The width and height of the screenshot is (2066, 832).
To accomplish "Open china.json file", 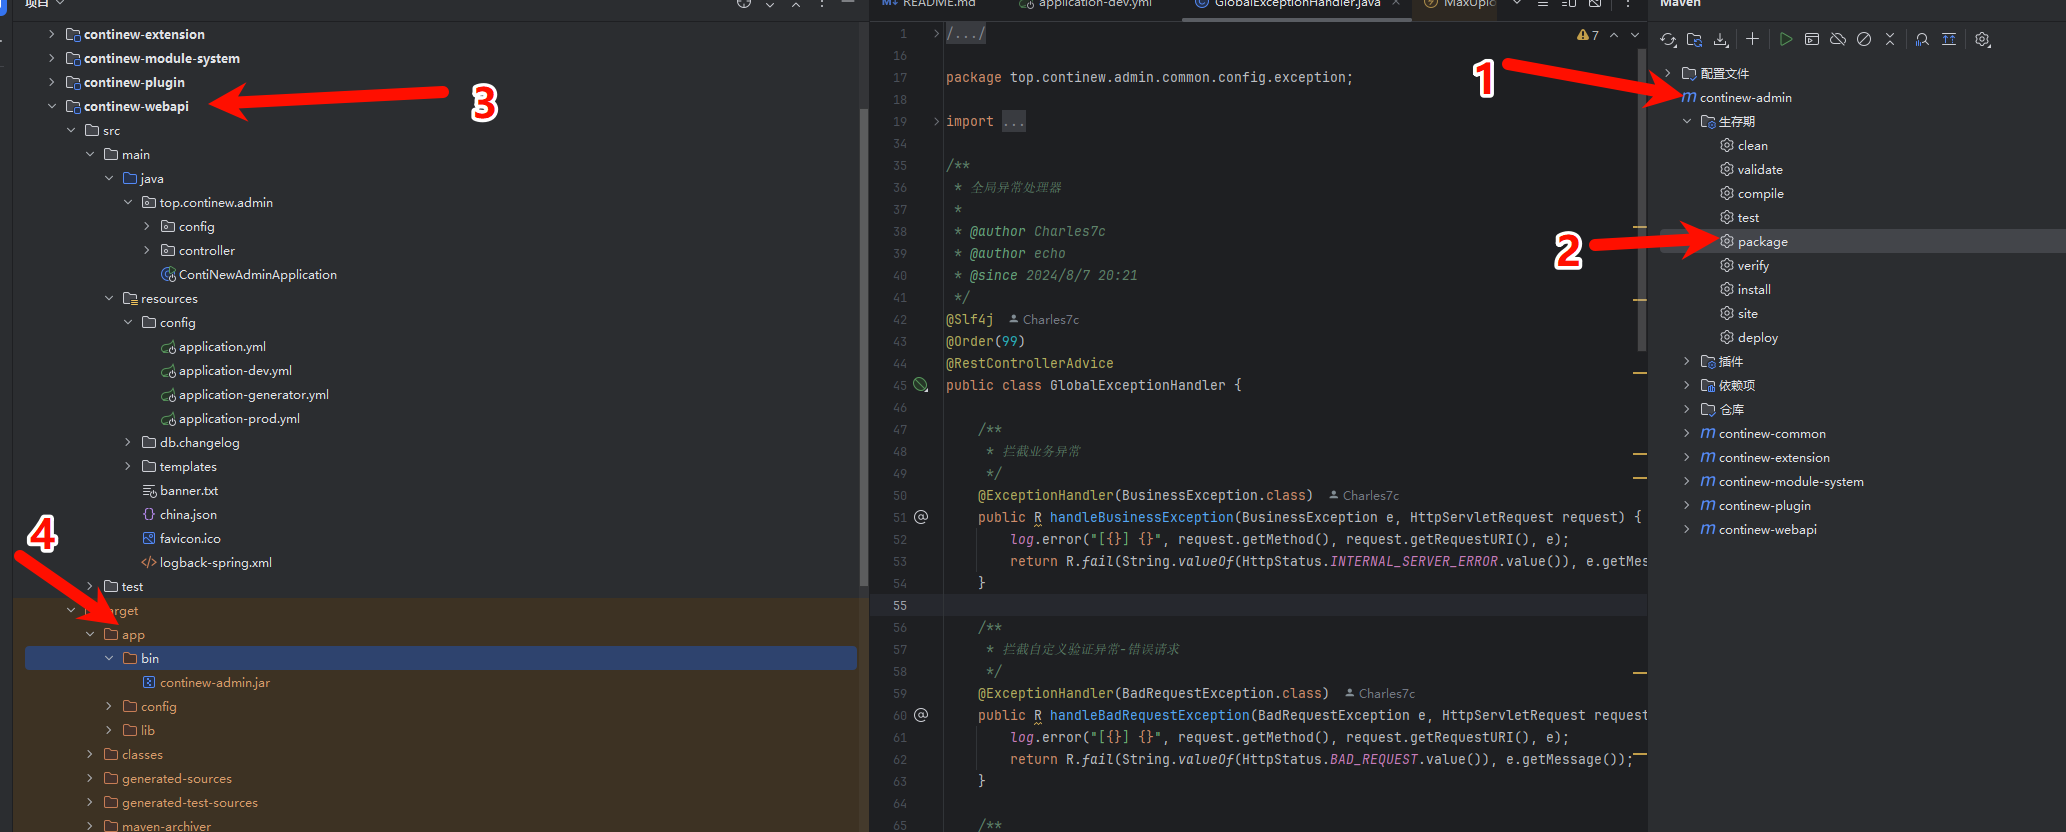I will click(188, 515).
